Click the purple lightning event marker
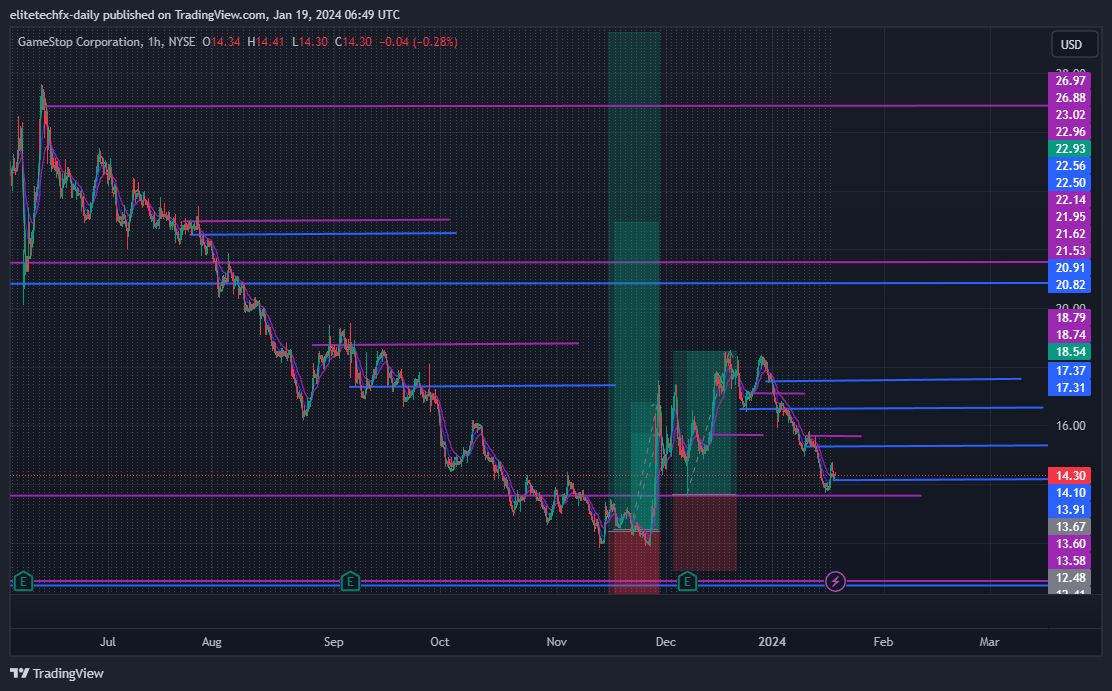1112x691 pixels. (835, 582)
